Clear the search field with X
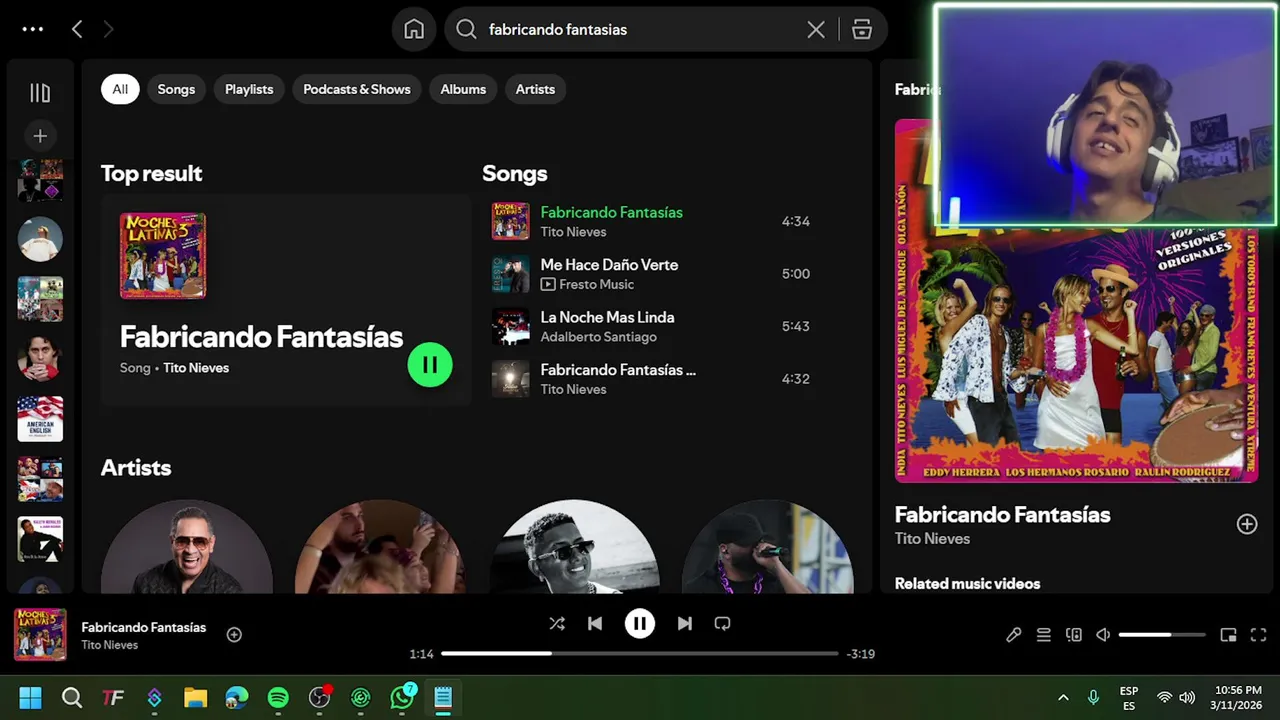Screen dimensions: 1280x720 click(x=816, y=29)
